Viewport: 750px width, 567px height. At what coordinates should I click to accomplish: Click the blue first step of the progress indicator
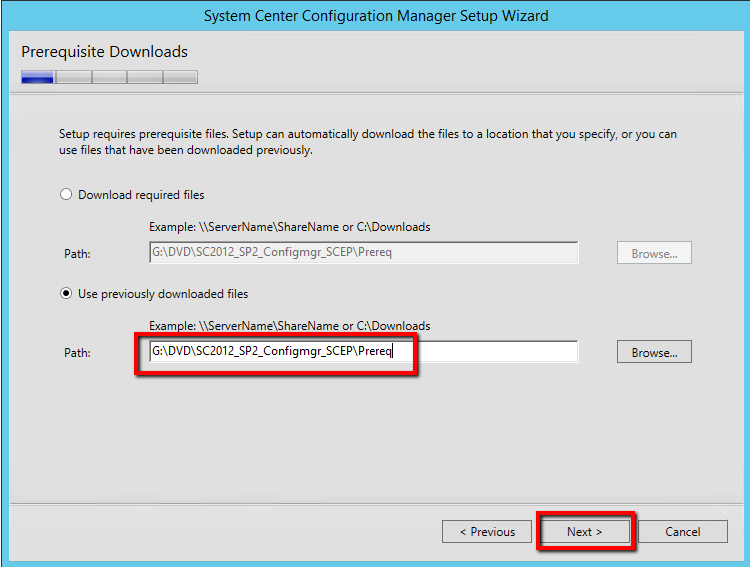coord(37,77)
